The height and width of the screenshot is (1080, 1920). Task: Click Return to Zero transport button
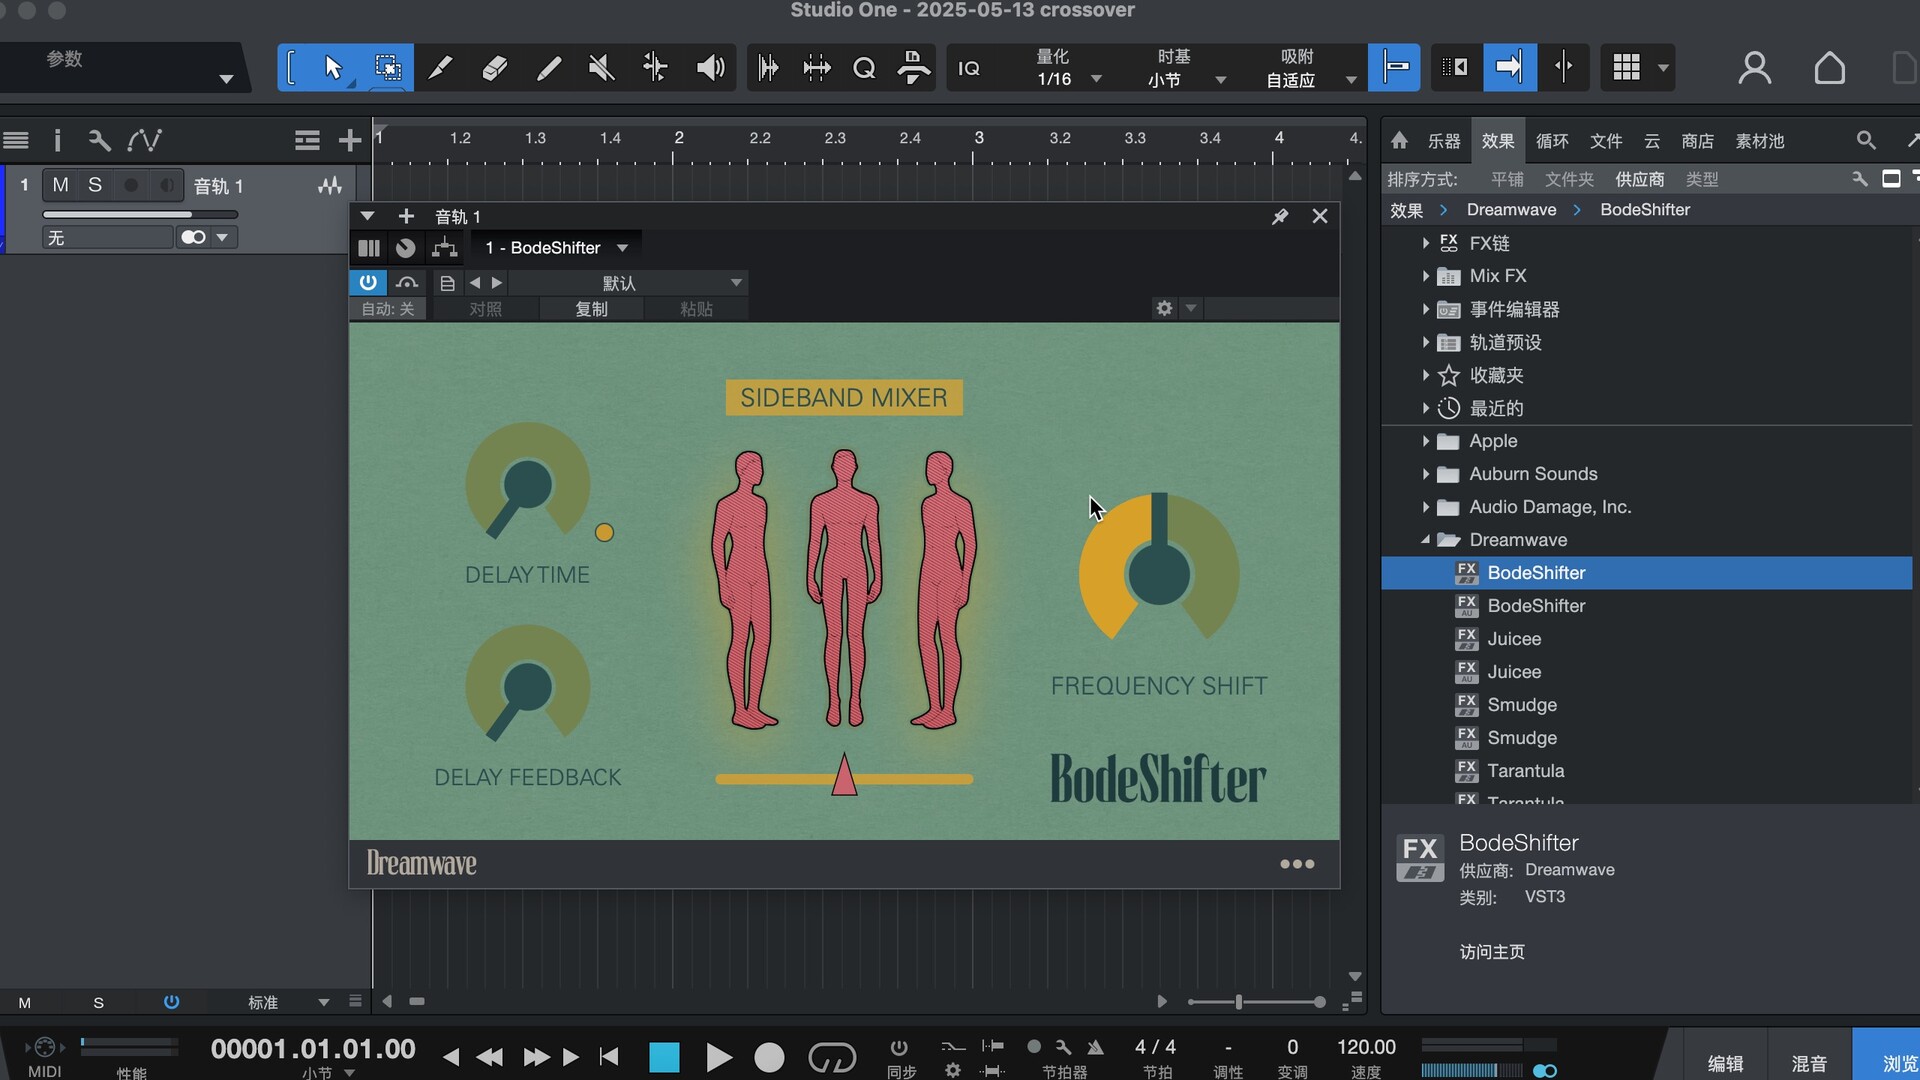(x=608, y=1057)
